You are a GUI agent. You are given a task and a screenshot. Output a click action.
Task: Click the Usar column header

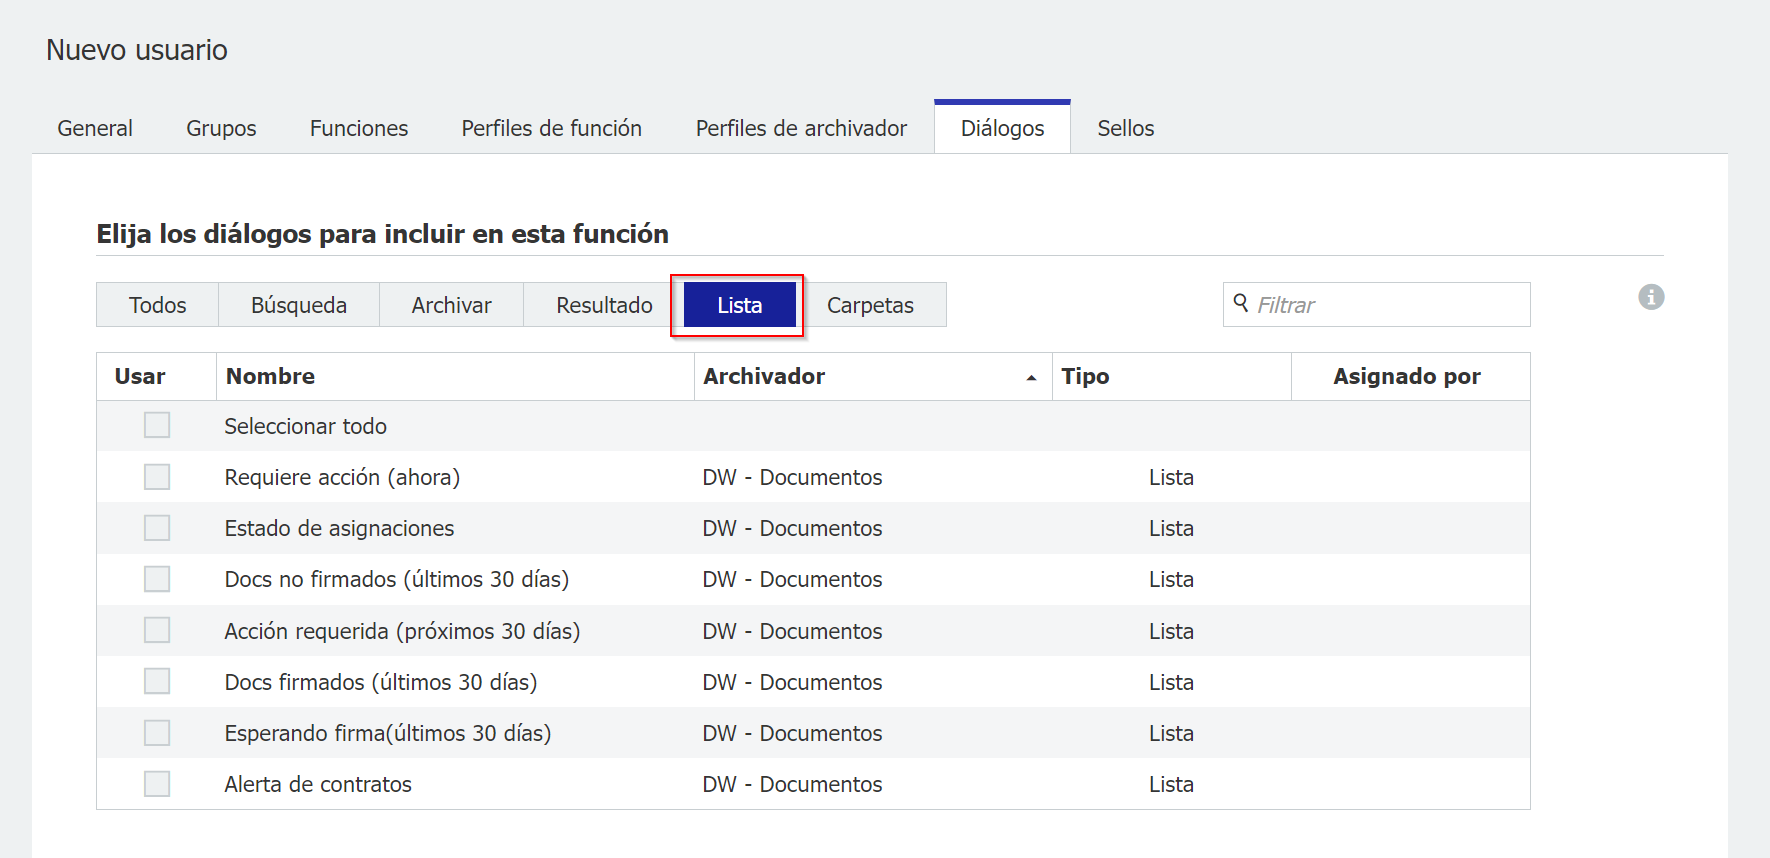point(157,376)
